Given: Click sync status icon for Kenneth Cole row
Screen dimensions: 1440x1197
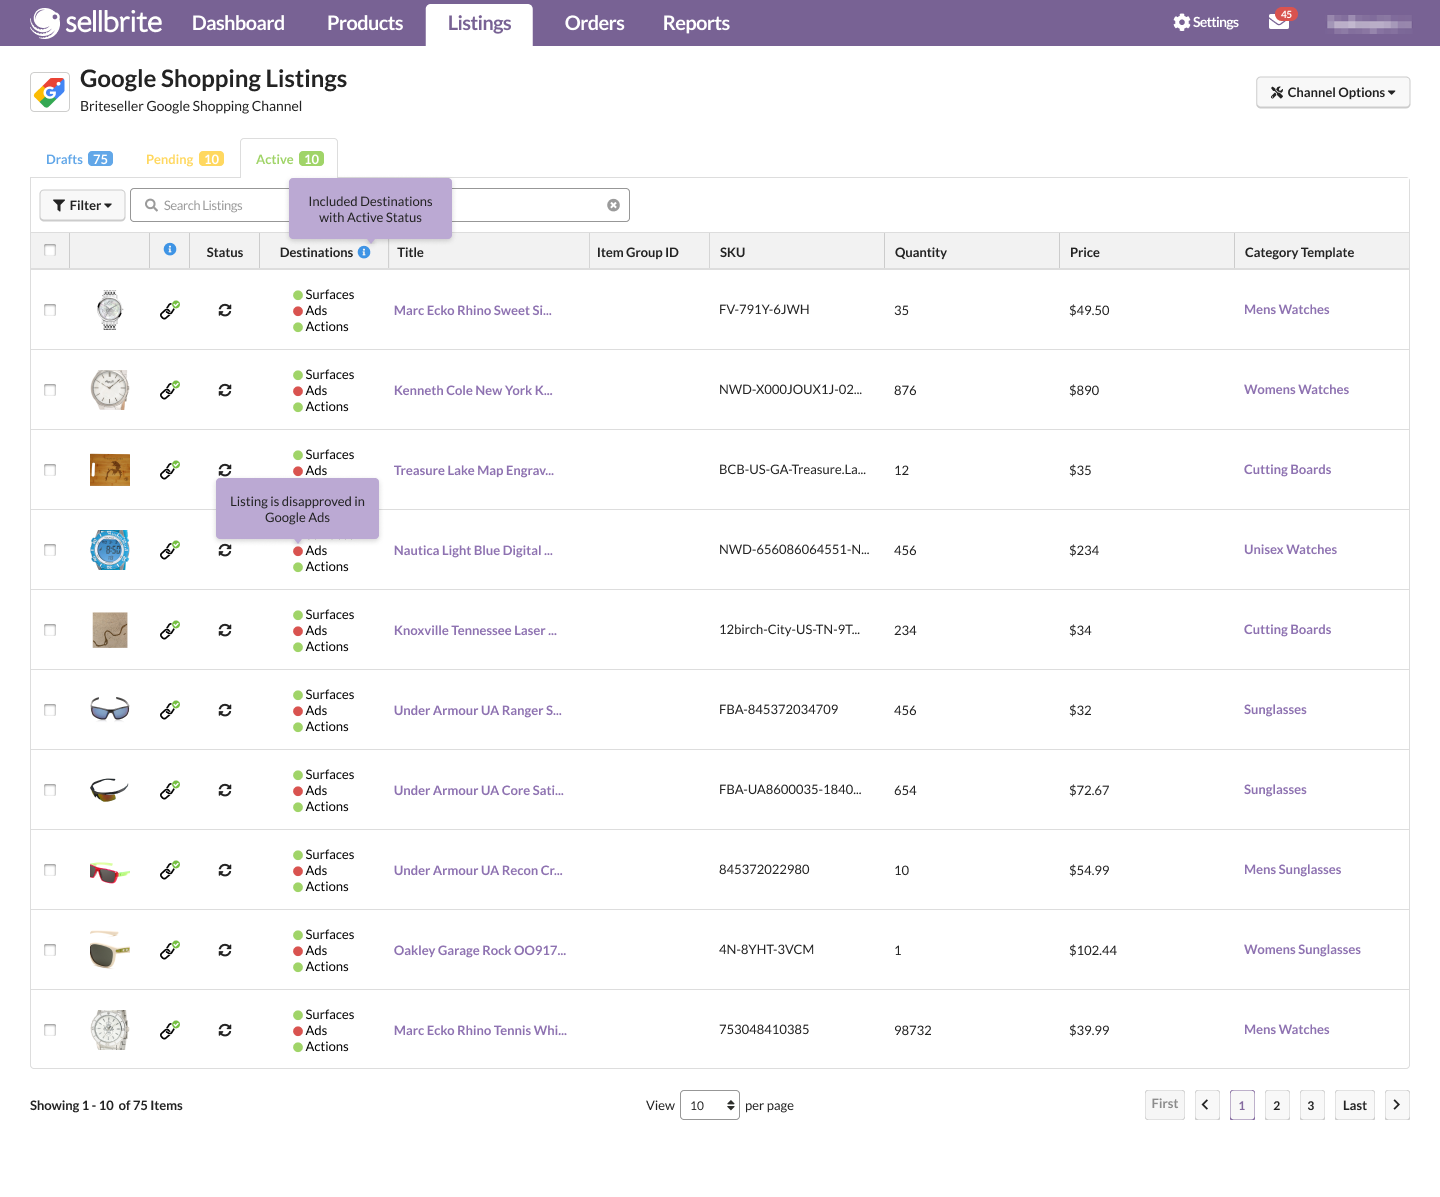Looking at the screenshot, I should click(225, 390).
